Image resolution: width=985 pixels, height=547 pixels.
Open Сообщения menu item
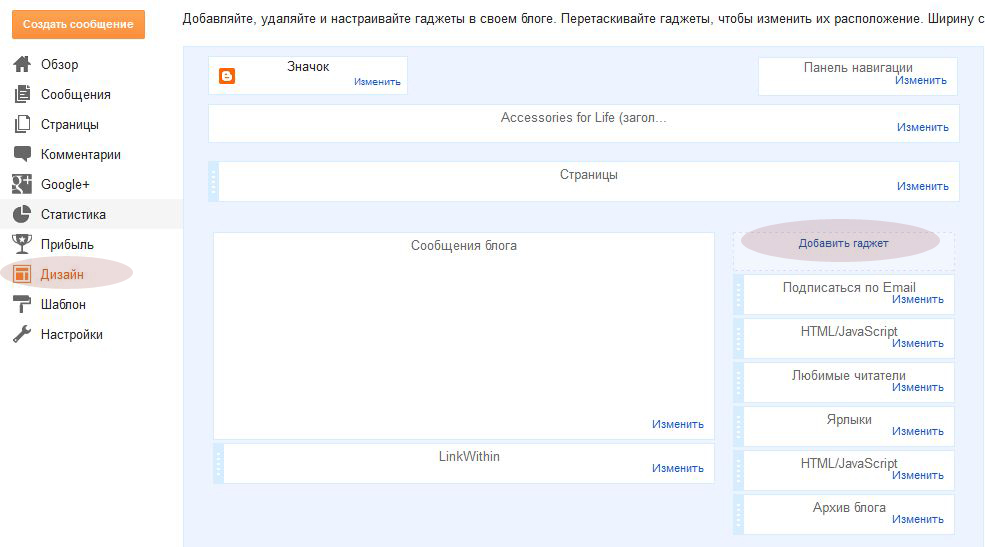(76, 94)
